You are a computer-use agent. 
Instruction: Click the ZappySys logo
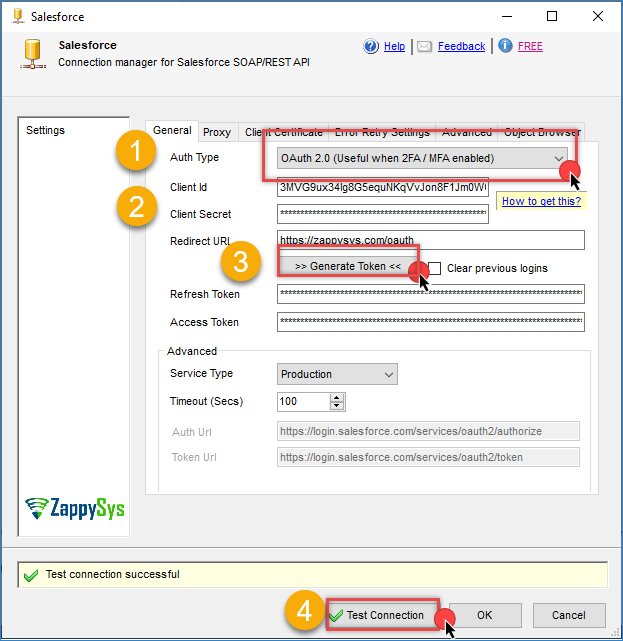click(74, 509)
